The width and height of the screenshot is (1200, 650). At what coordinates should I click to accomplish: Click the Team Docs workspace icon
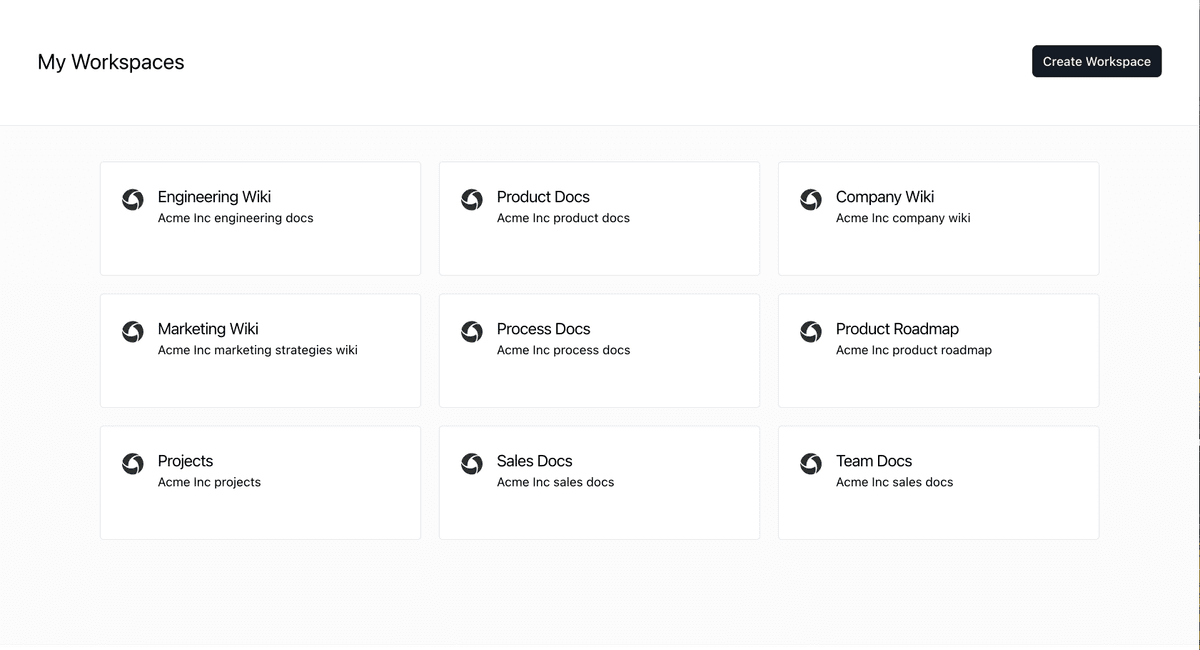pyautogui.click(x=811, y=464)
